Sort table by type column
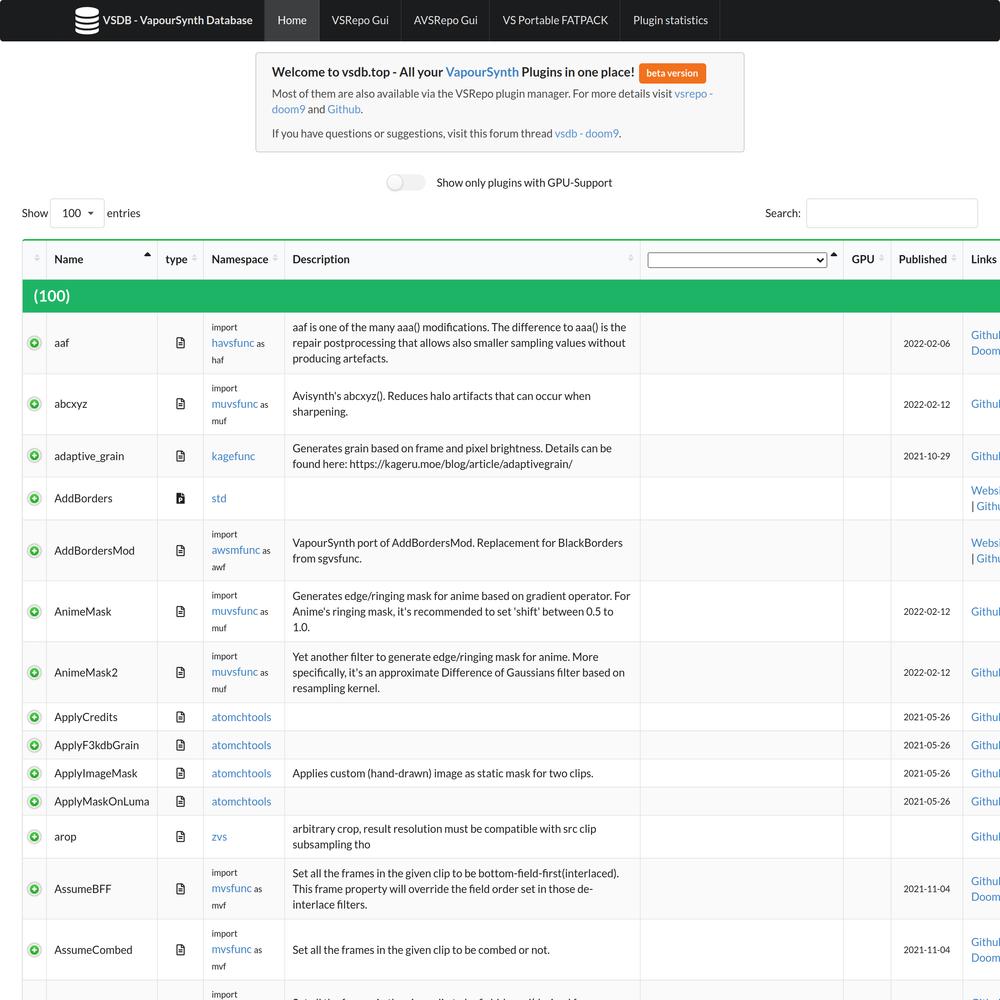This screenshot has height=1000, width=1000. [180, 260]
